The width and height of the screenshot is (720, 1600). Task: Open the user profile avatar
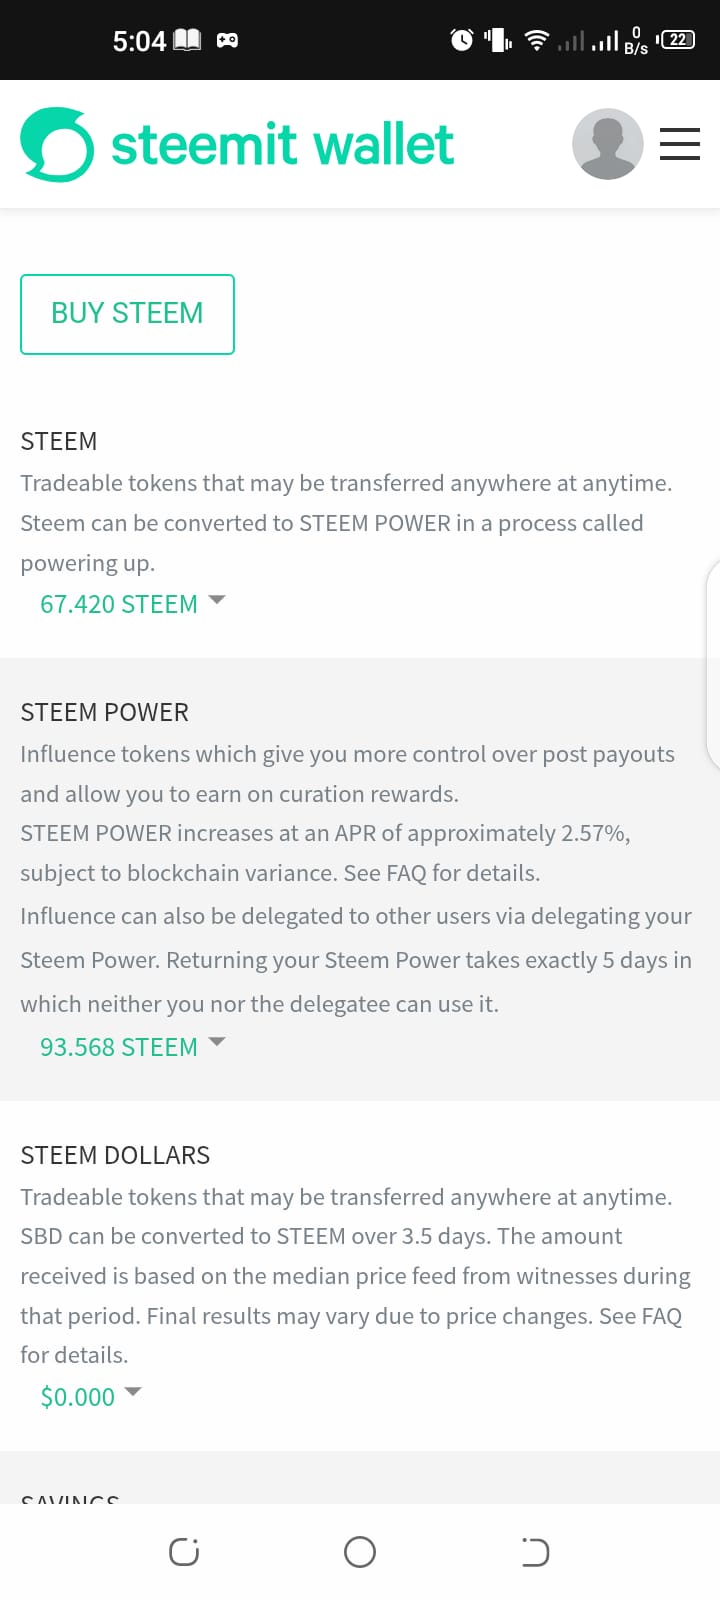tap(607, 144)
